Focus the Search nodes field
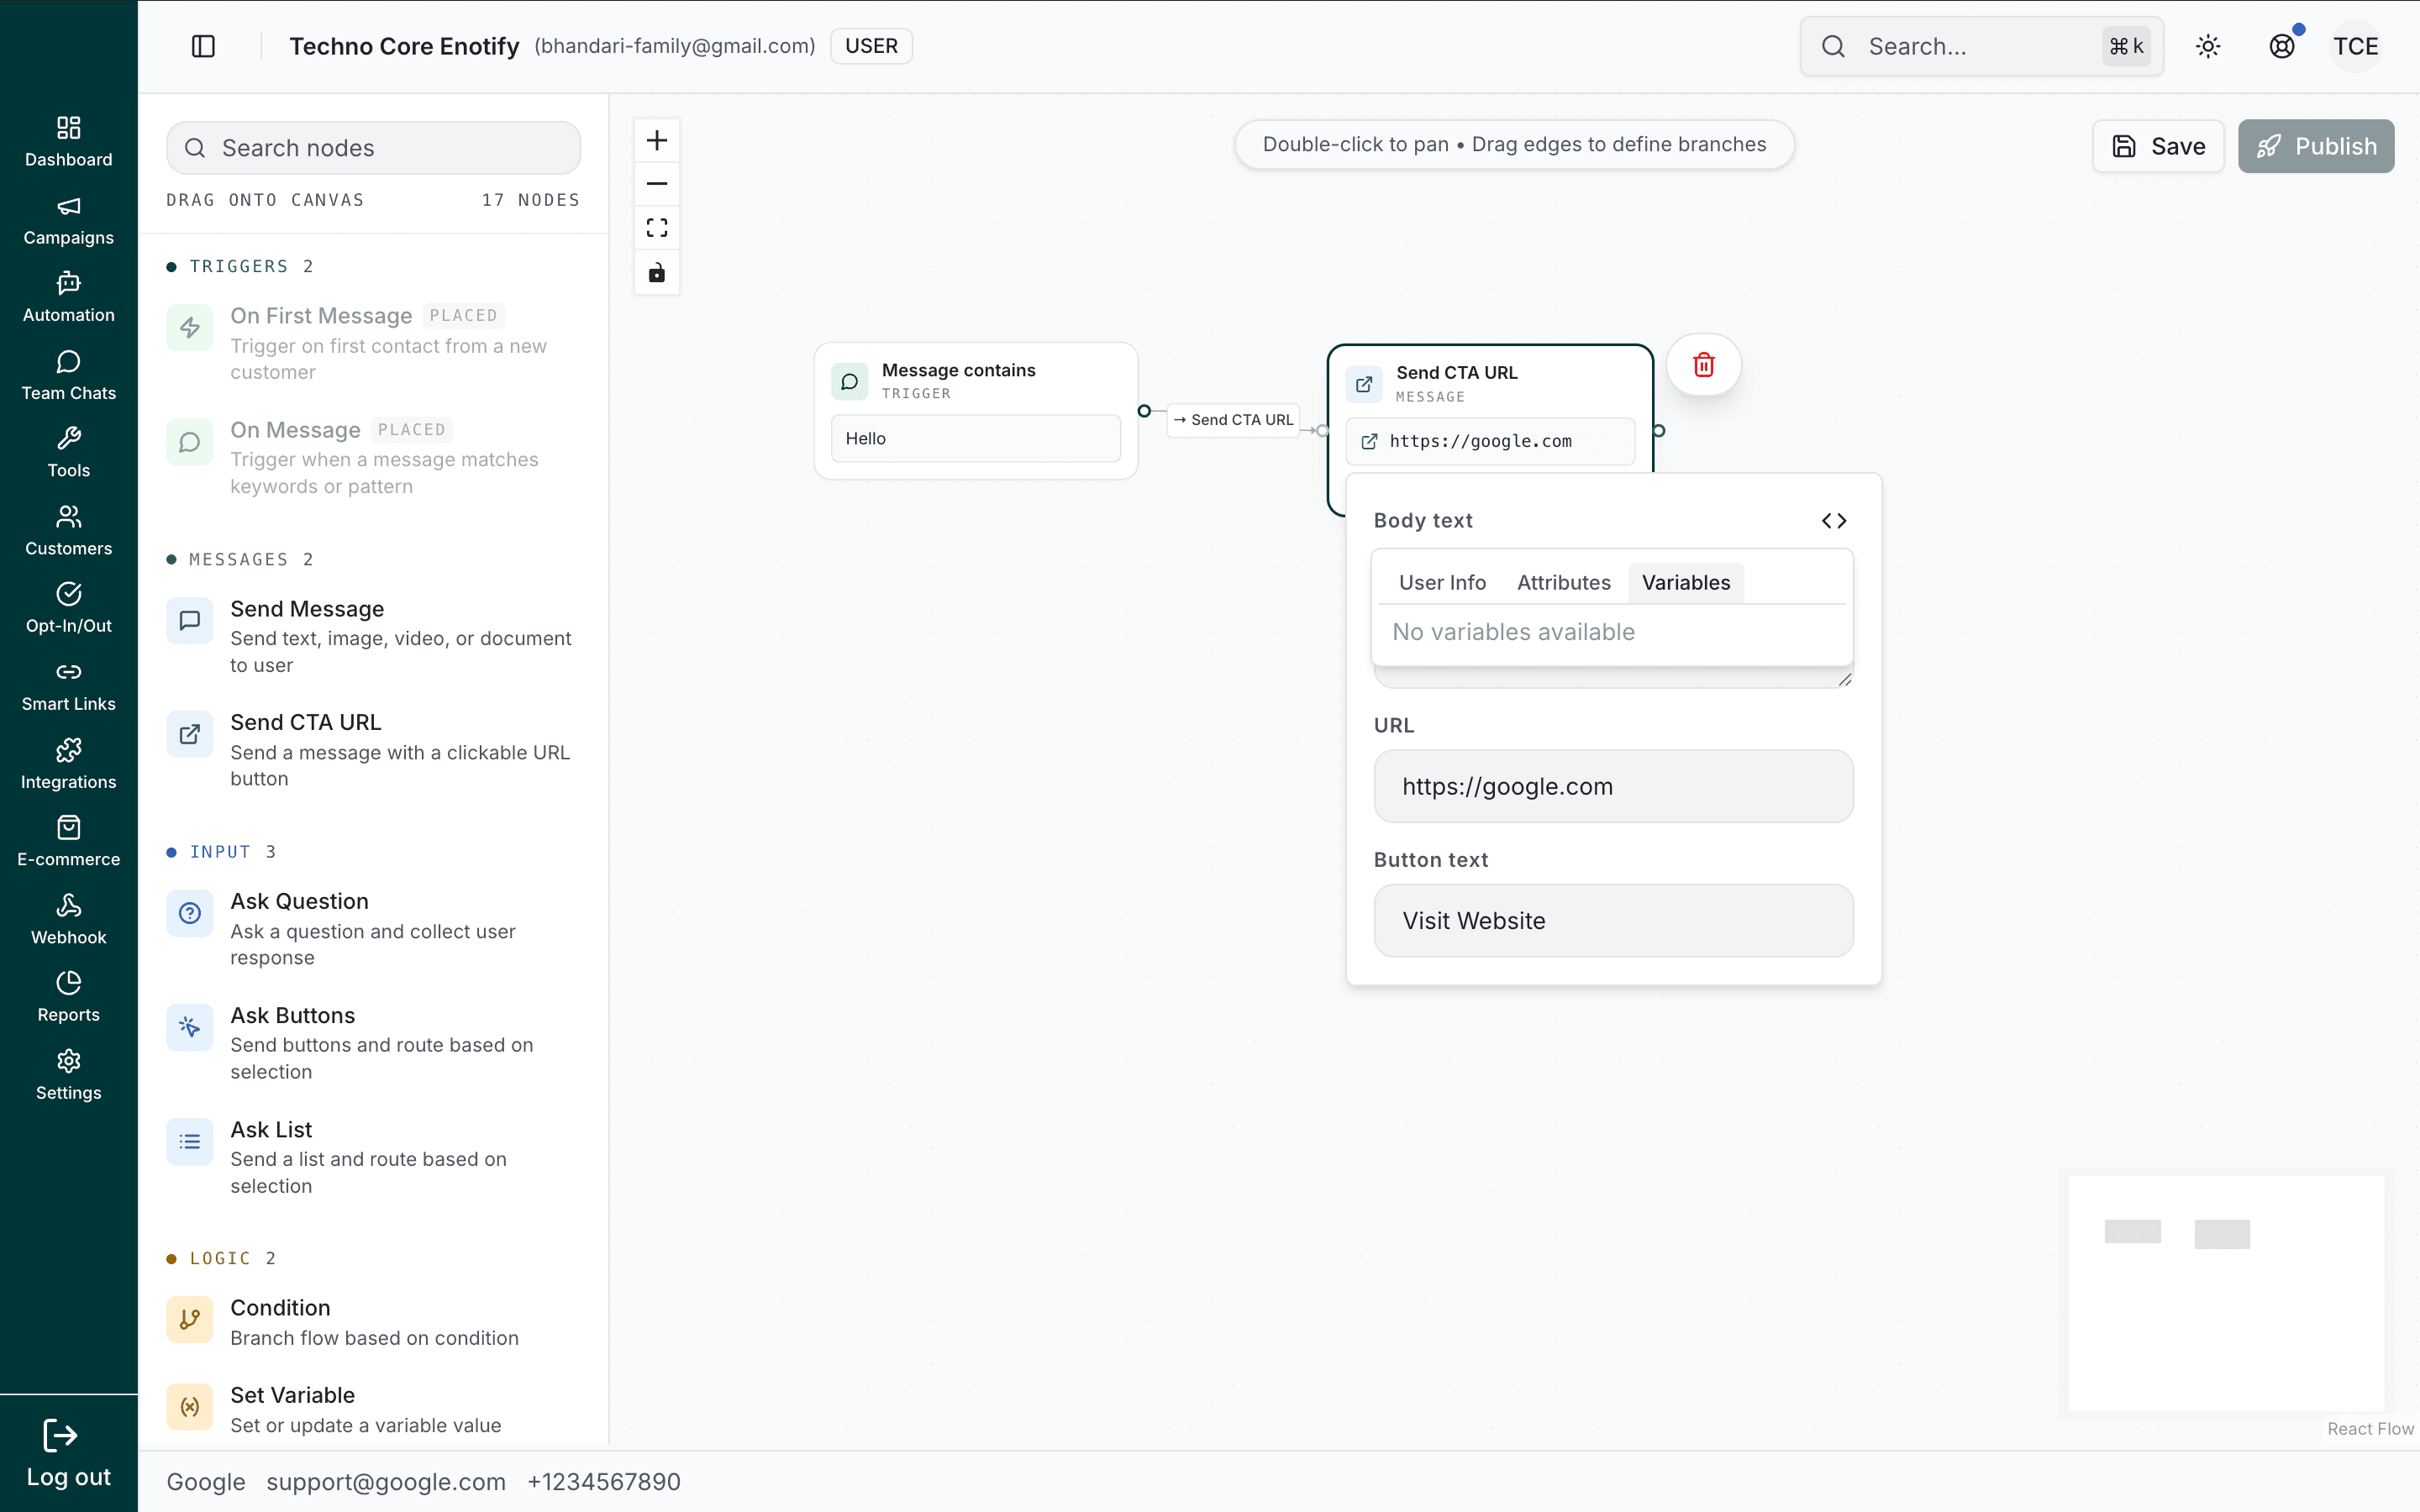 coord(373,148)
